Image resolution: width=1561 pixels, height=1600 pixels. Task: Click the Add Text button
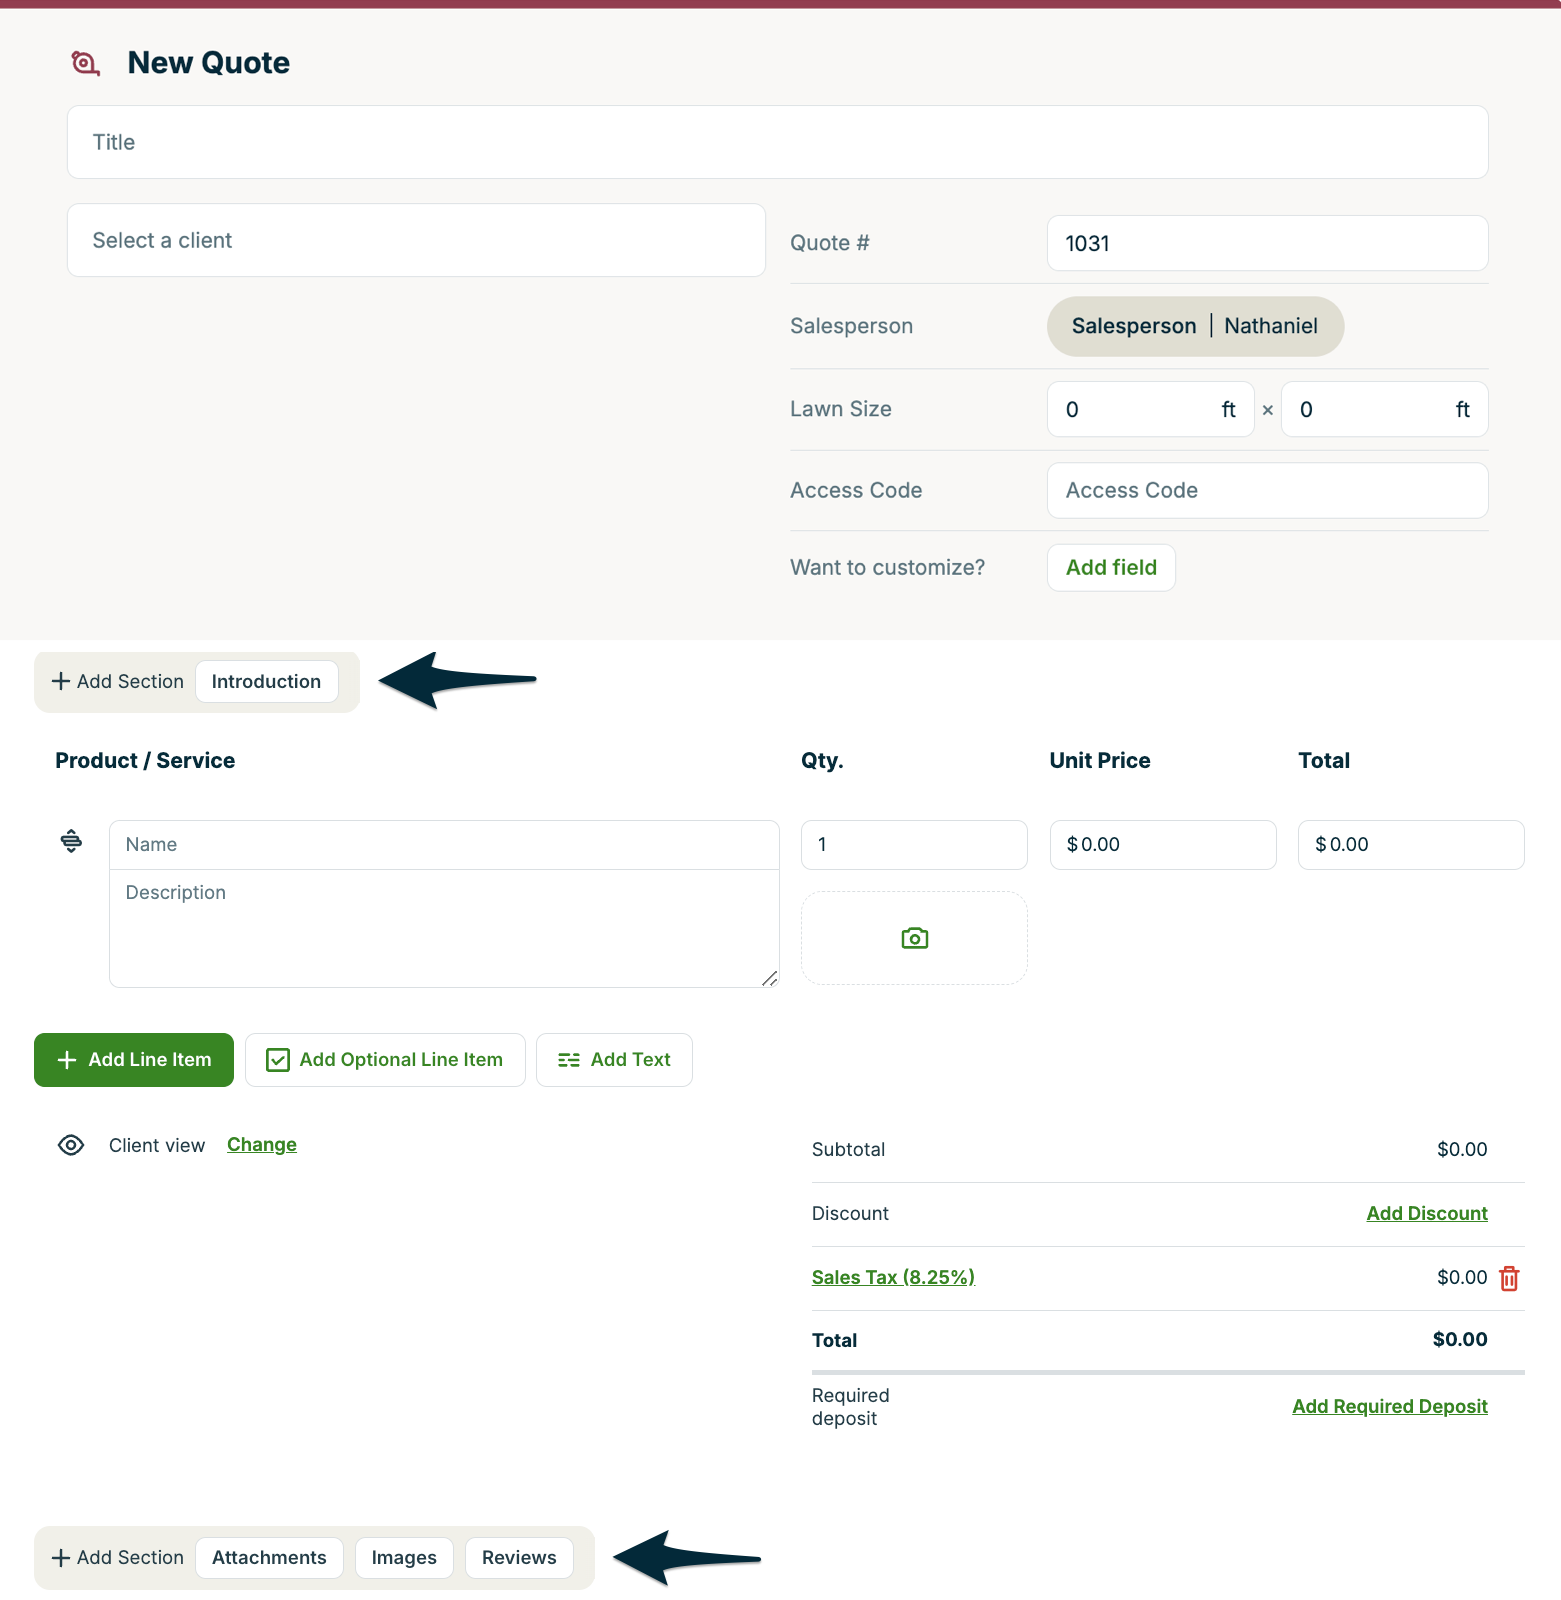(x=614, y=1060)
